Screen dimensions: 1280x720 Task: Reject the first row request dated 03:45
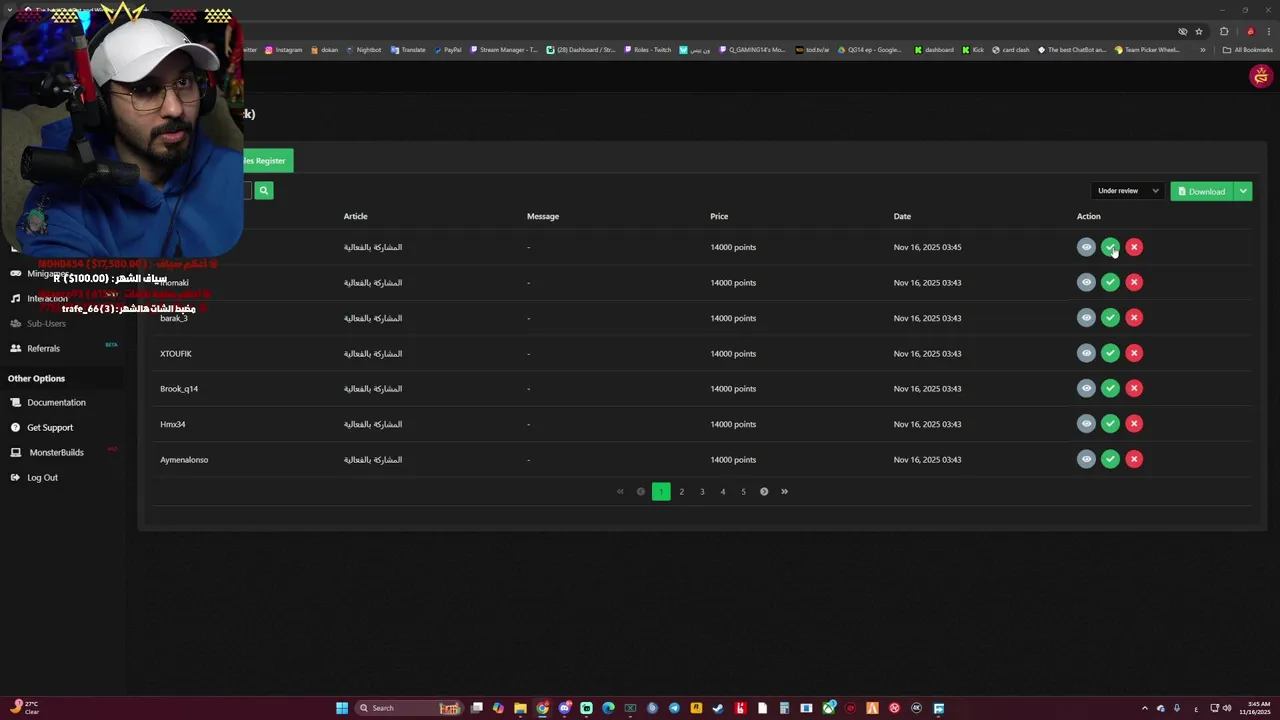click(x=1134, y=247)
